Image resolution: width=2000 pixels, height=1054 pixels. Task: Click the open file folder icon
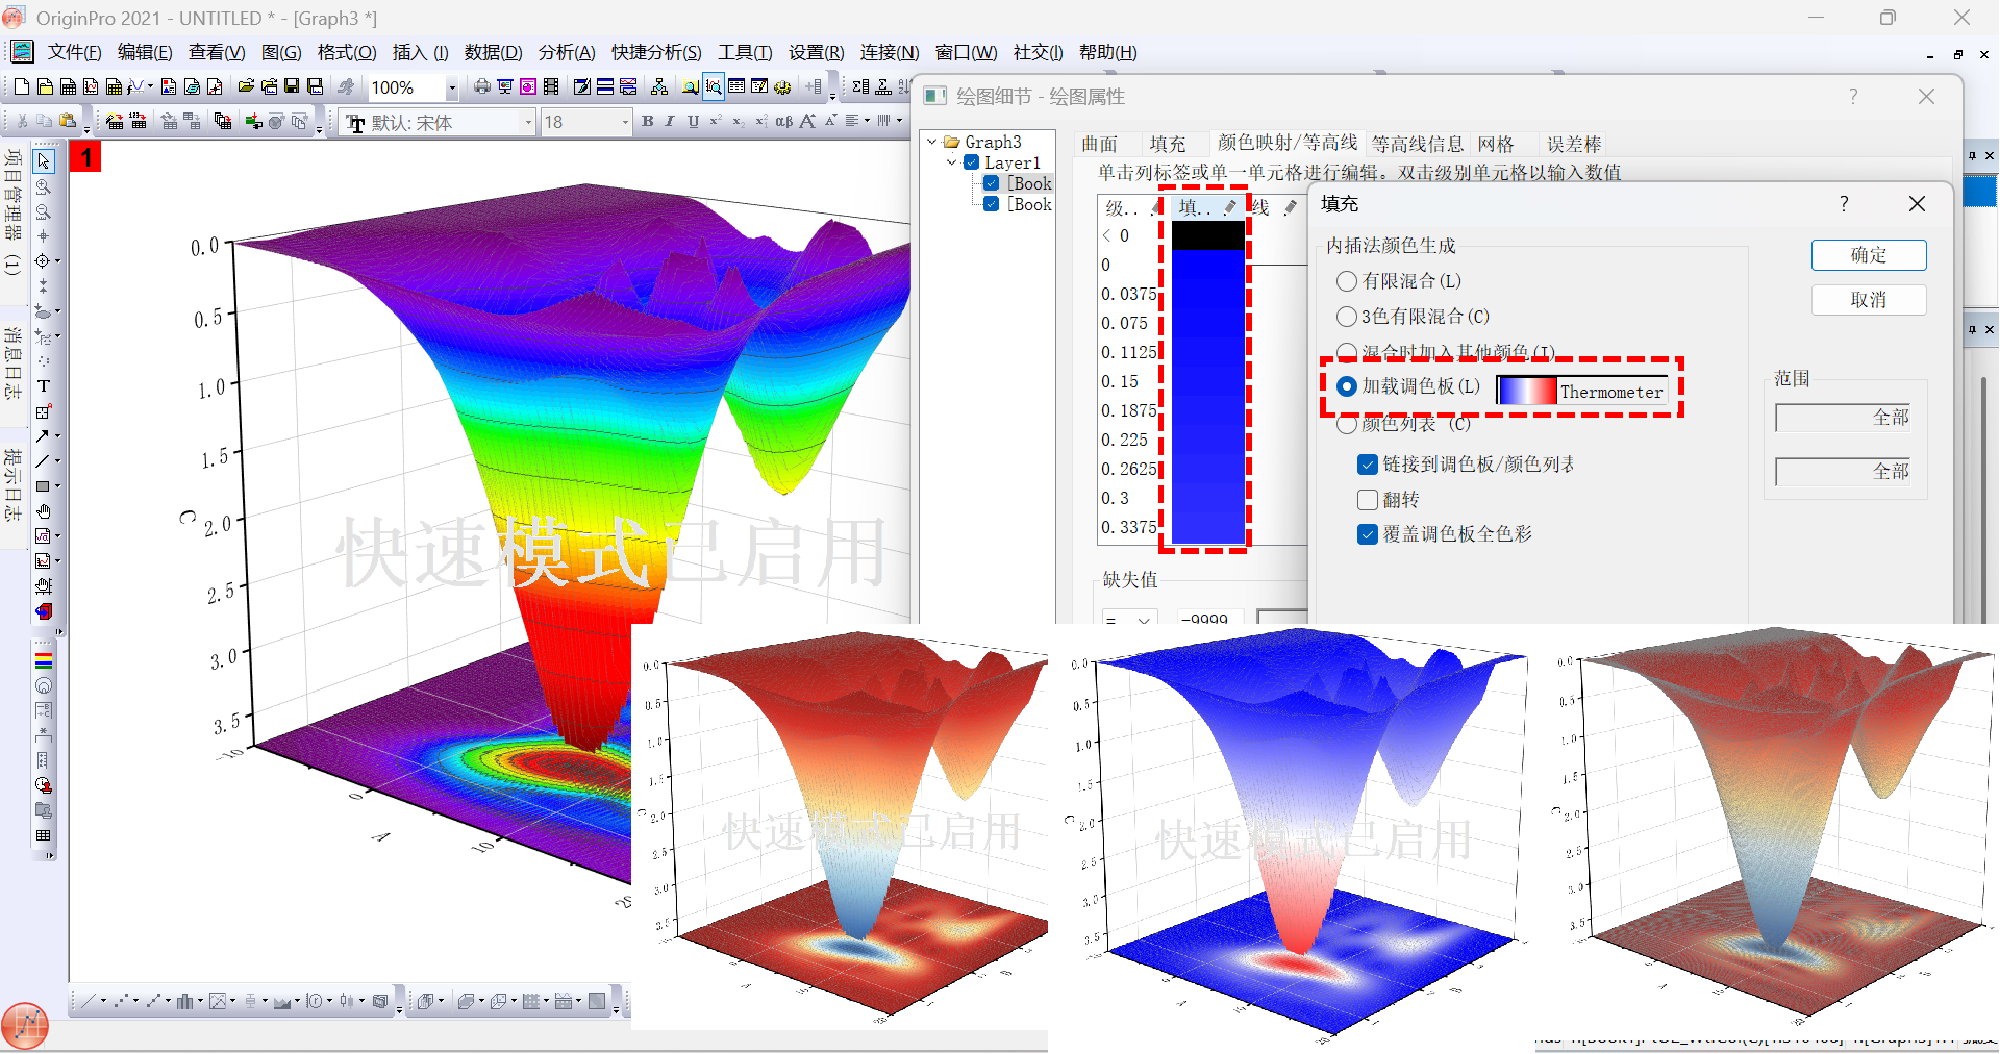point(245,87)
